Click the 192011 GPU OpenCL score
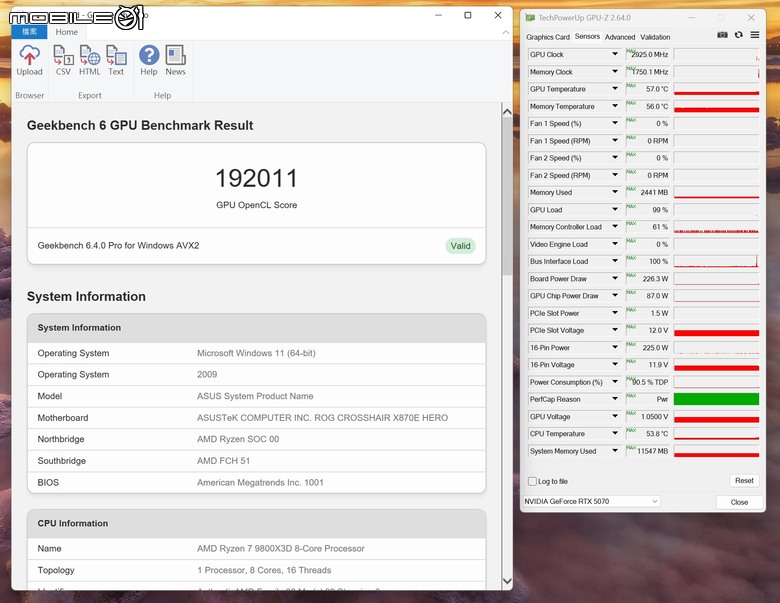 click(x=256, y=178)
